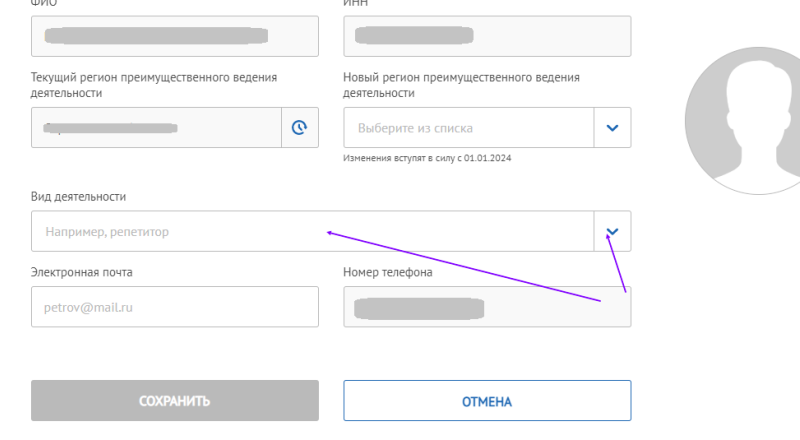The width and height of the screenshot is (800, 440).
Task: Click the 'Вид деятельности' label
Action: (78, 197)
